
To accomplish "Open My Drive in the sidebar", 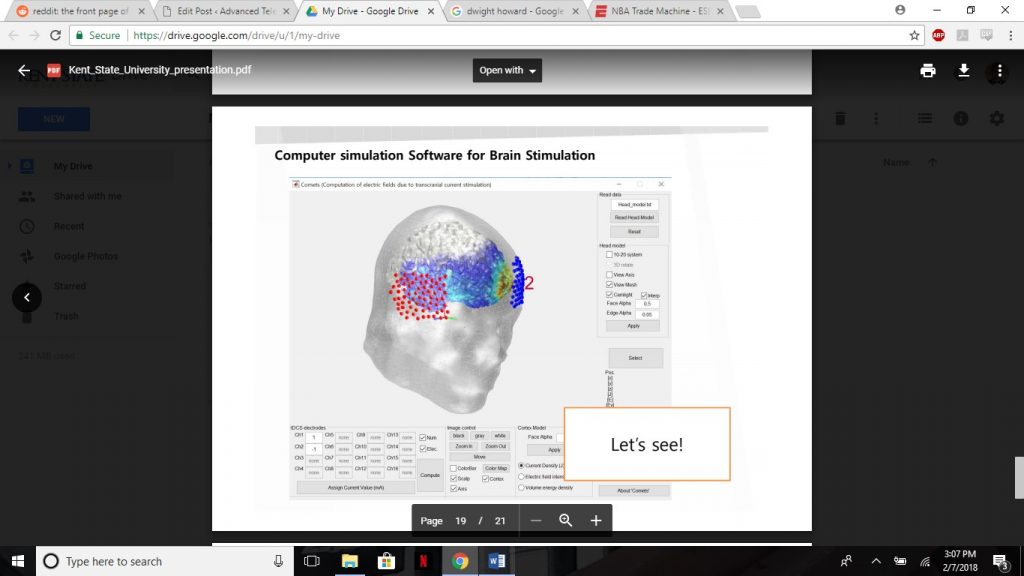I will point(72,166).
